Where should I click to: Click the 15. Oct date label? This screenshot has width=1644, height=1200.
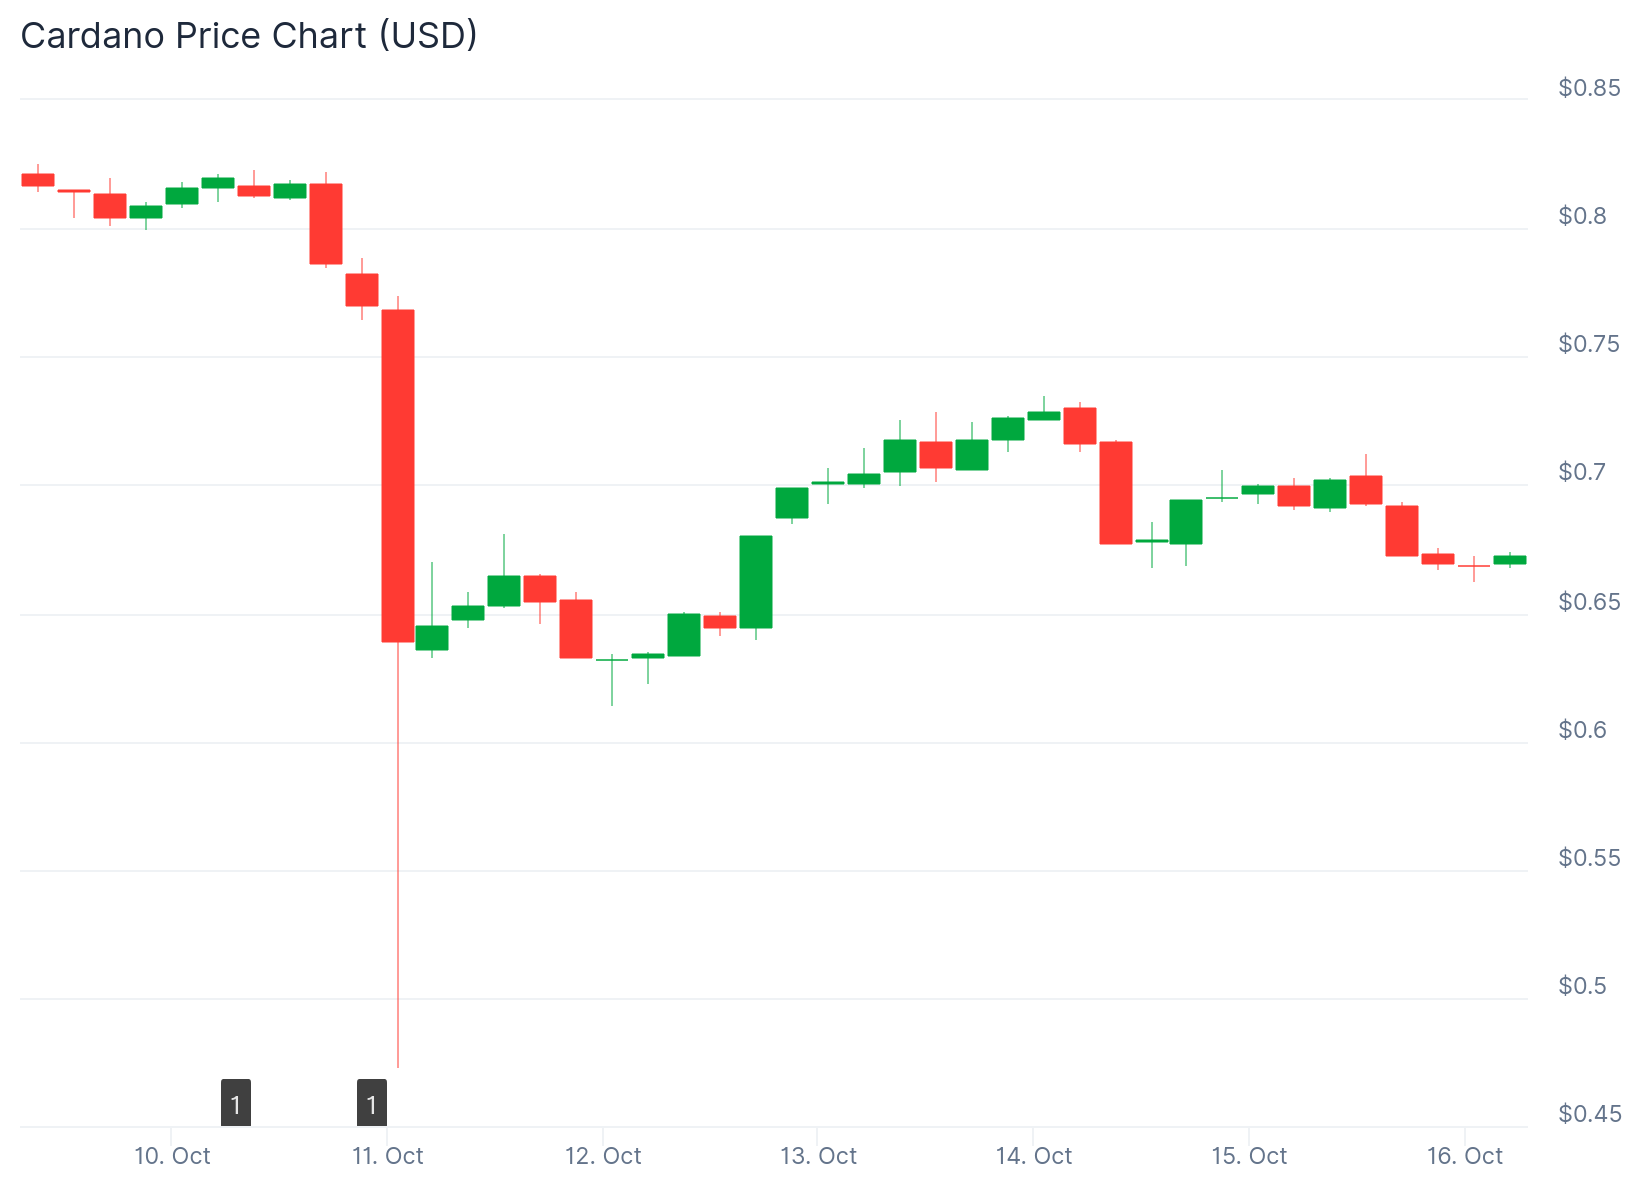pos(1249,1156)
